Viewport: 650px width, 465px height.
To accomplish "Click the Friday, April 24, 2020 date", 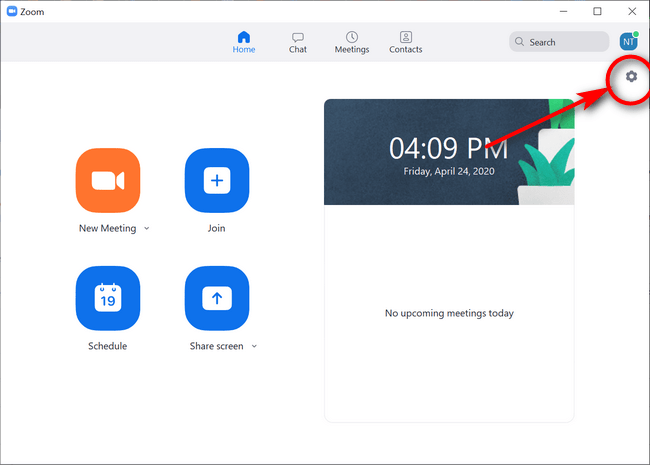I will coord(449,171).
